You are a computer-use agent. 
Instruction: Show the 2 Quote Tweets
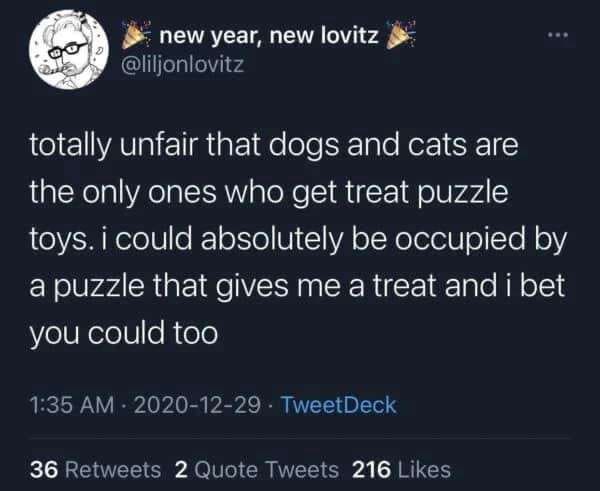[255, 468]
